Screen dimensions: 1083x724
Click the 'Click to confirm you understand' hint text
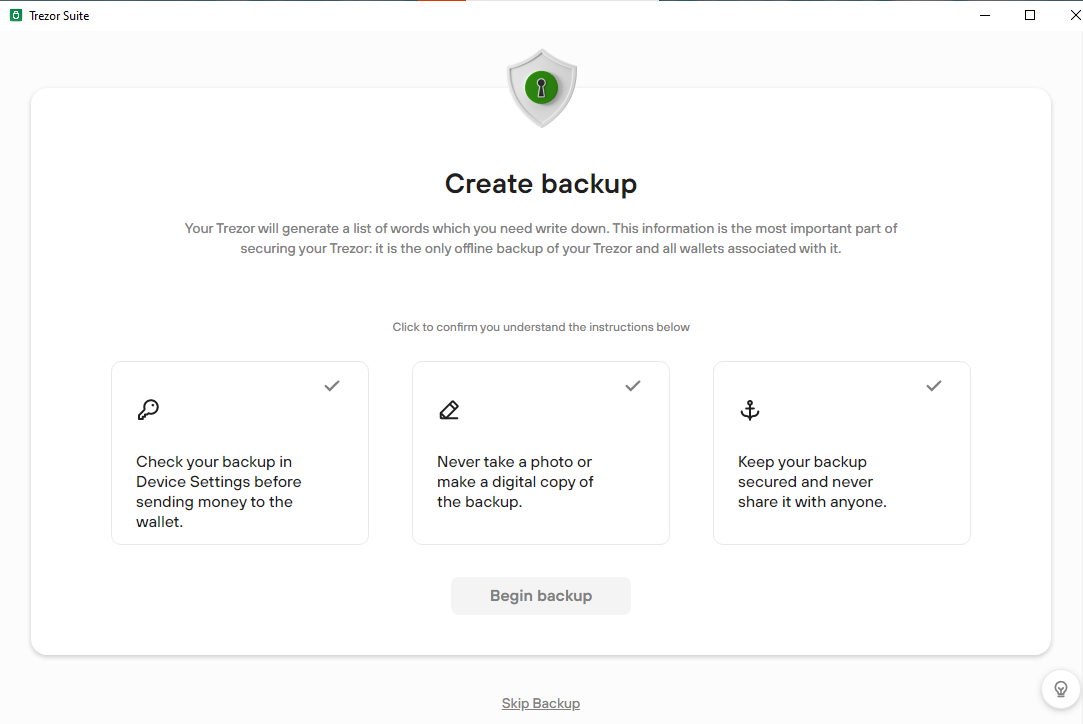[x=541, y=327]
